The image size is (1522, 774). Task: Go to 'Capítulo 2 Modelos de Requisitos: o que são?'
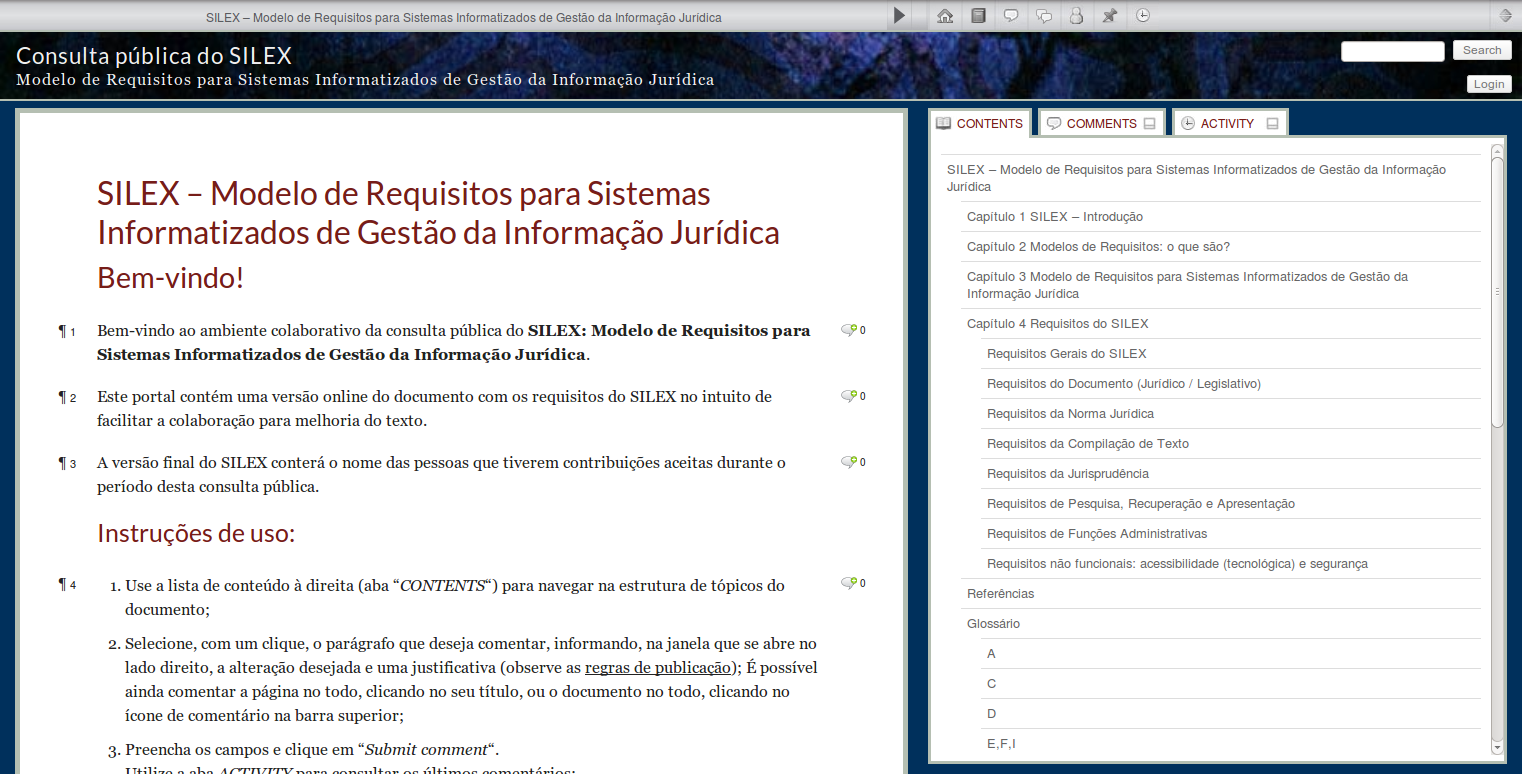(1221, 247)
